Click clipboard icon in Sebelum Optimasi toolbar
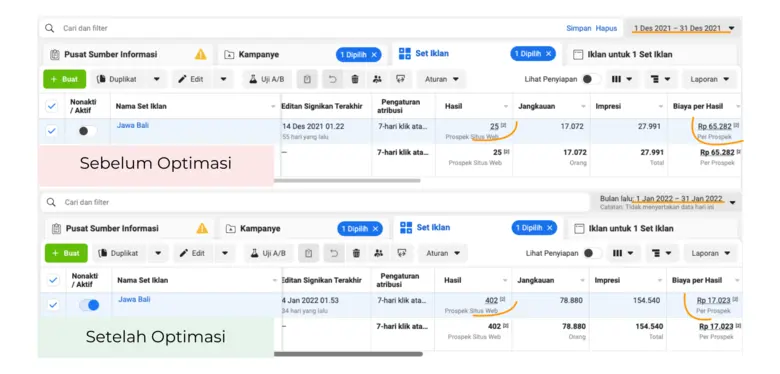The height and width of the screenshot is (374, 780). click(307, 79)
